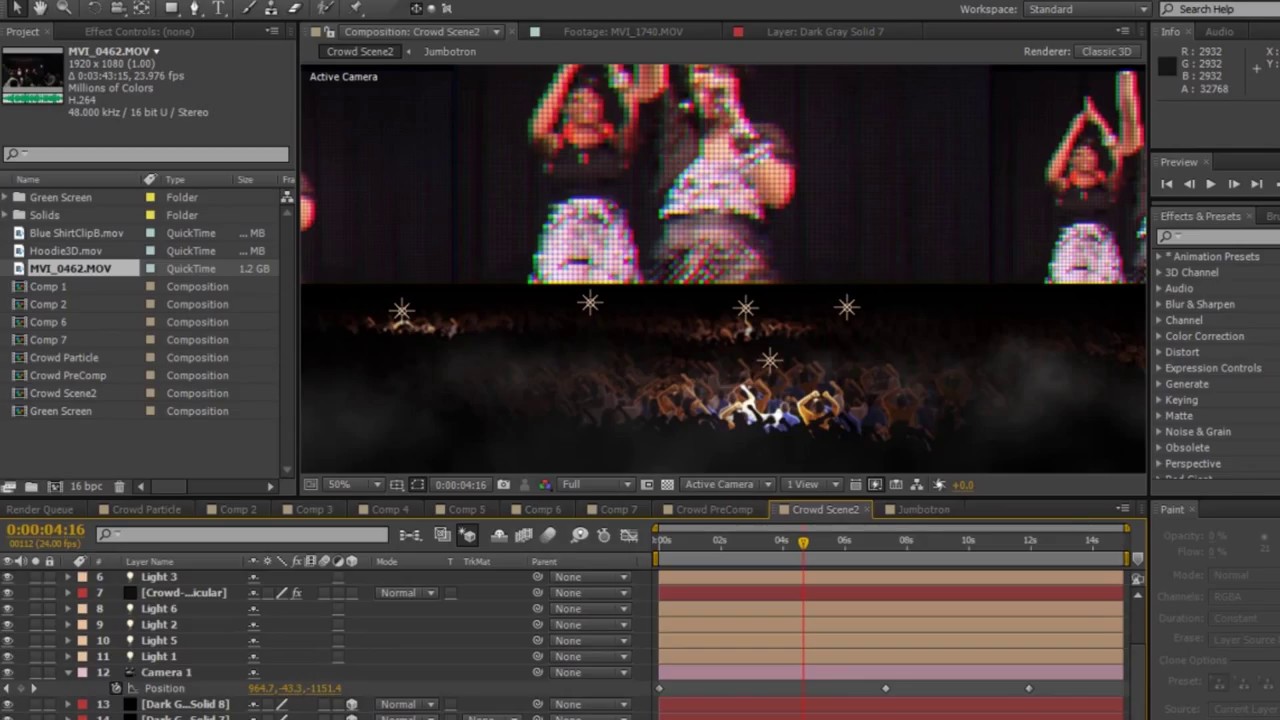1280x720 pixels.
Task: Open the 1 View layout dropdown
Action: point(812,485)
